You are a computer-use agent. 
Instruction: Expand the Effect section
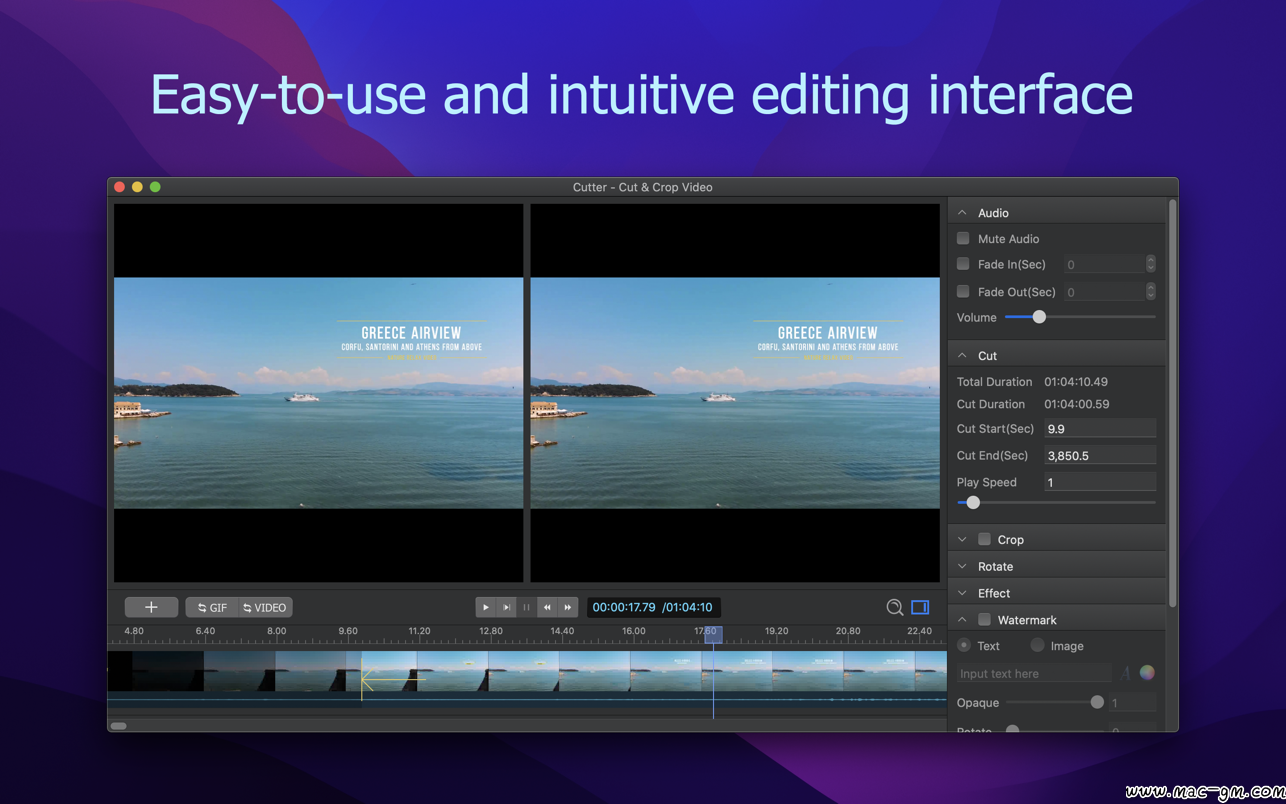click(962, 594)
